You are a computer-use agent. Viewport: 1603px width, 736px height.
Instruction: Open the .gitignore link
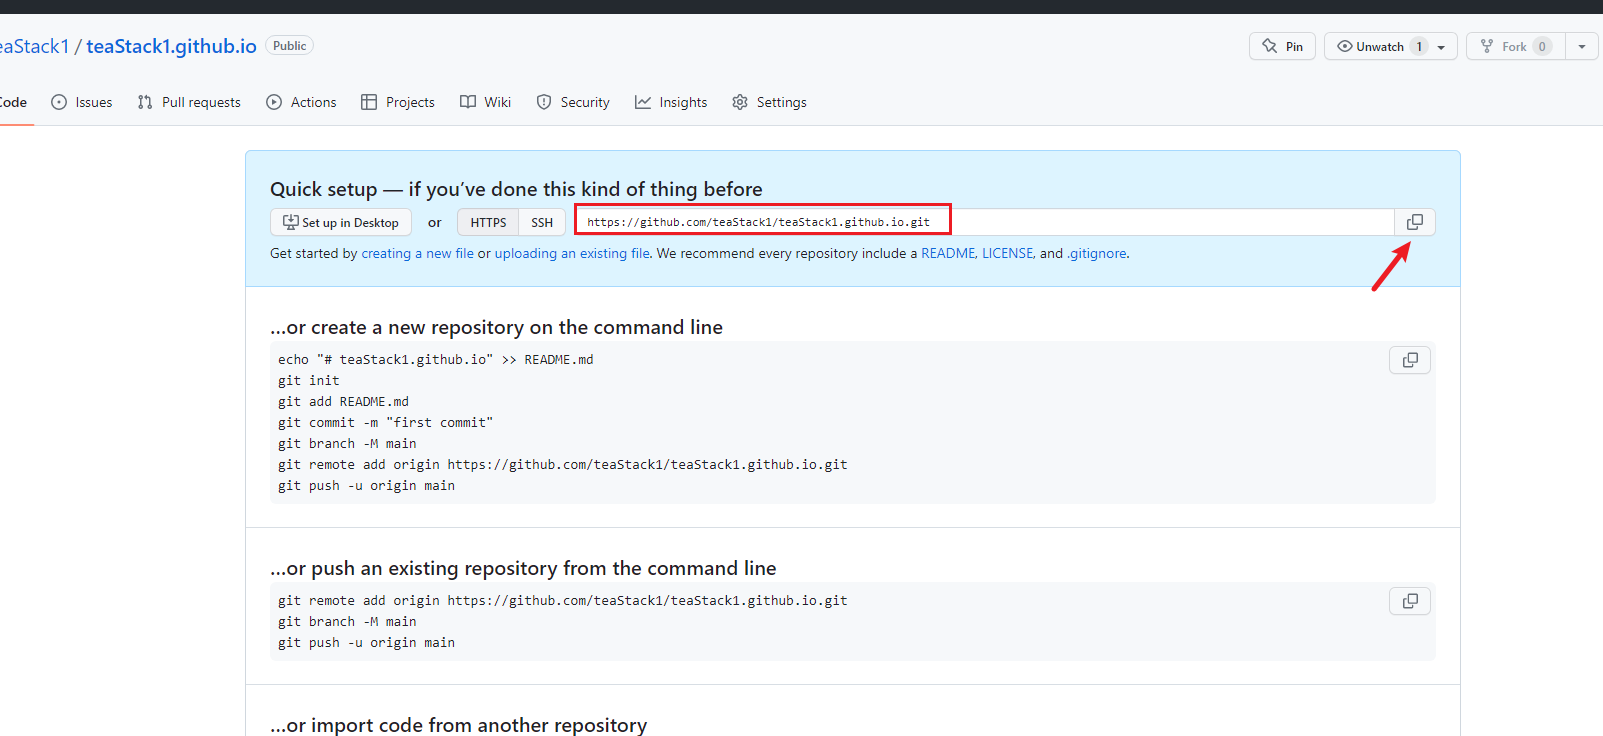[1097, 253]
